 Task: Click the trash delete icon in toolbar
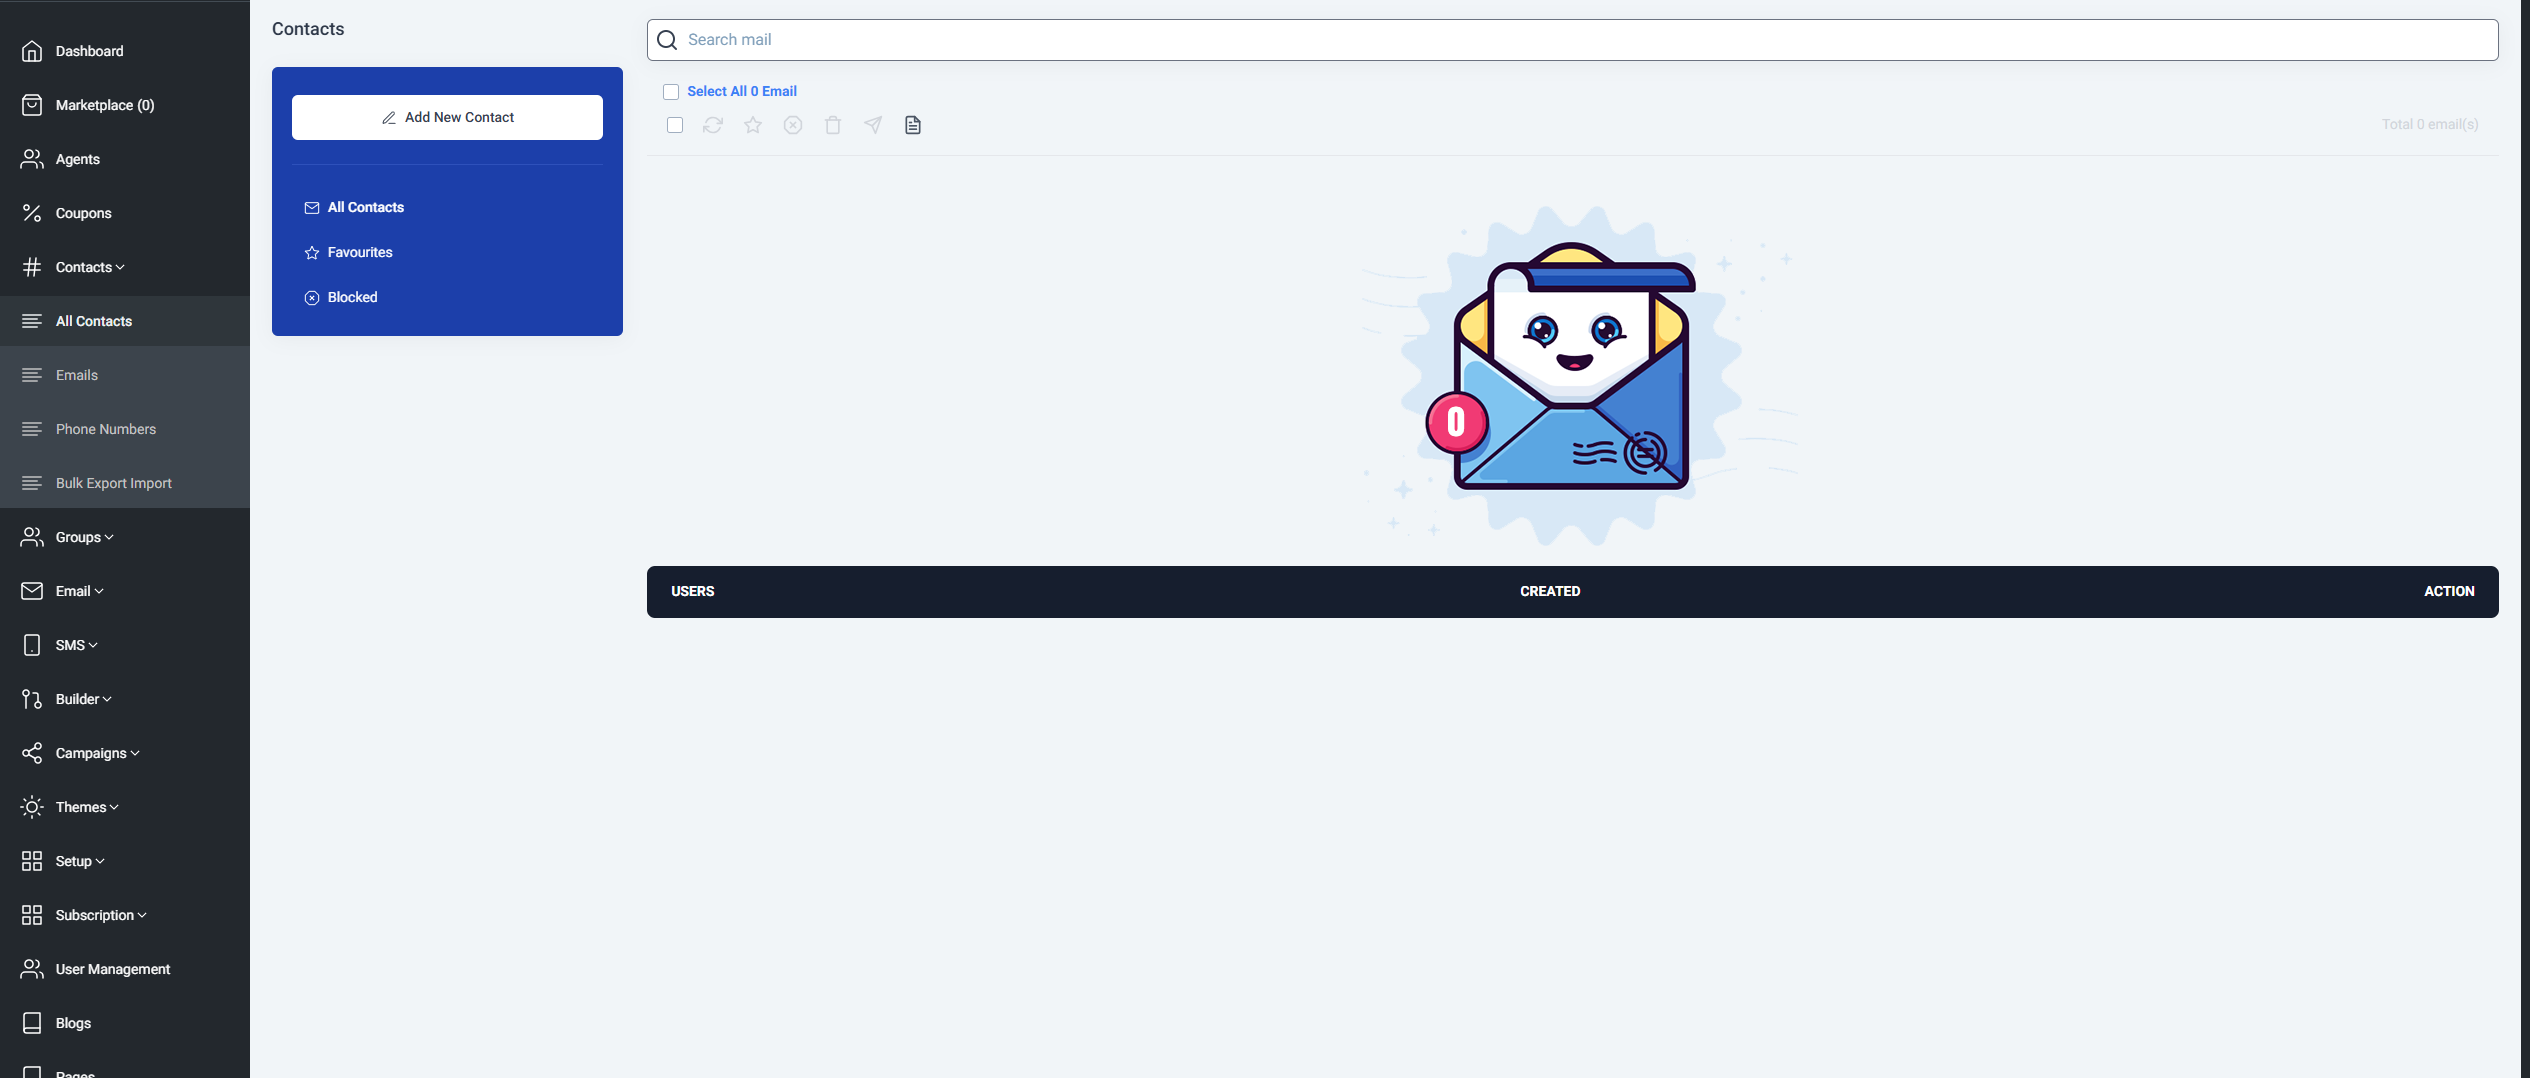pos(833,125)
